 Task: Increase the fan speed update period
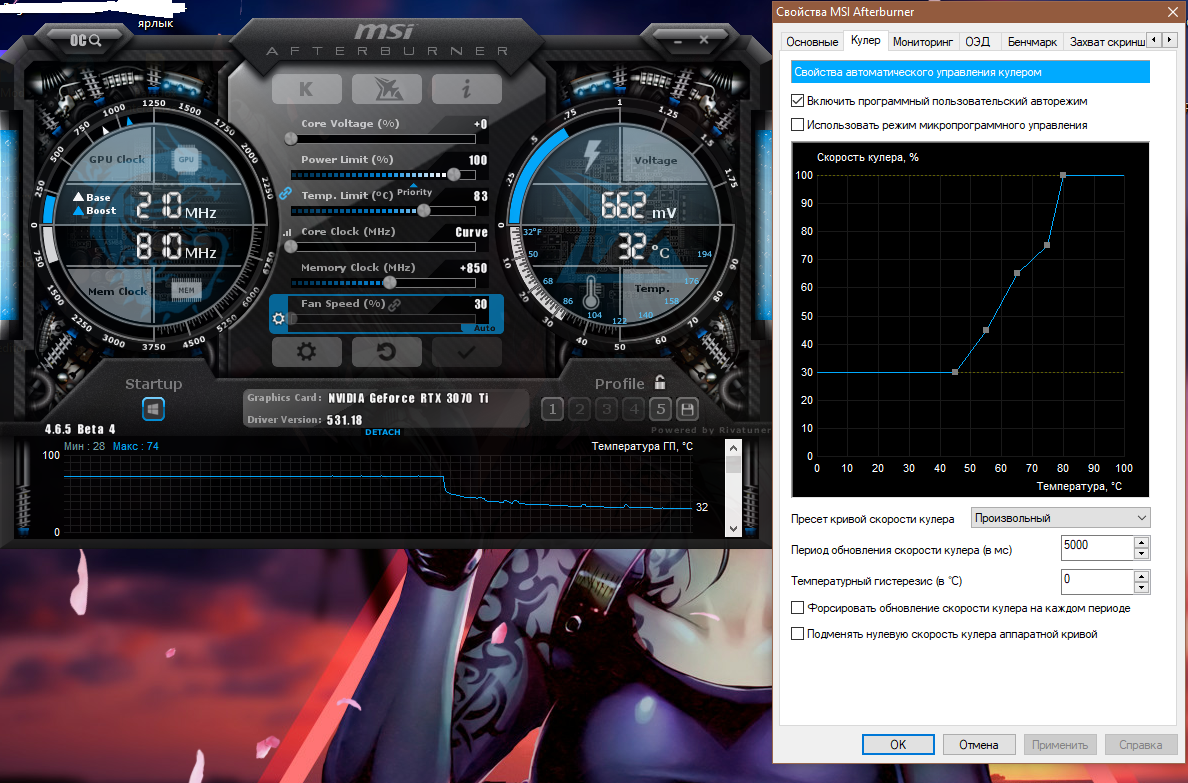pos(1142,542)
